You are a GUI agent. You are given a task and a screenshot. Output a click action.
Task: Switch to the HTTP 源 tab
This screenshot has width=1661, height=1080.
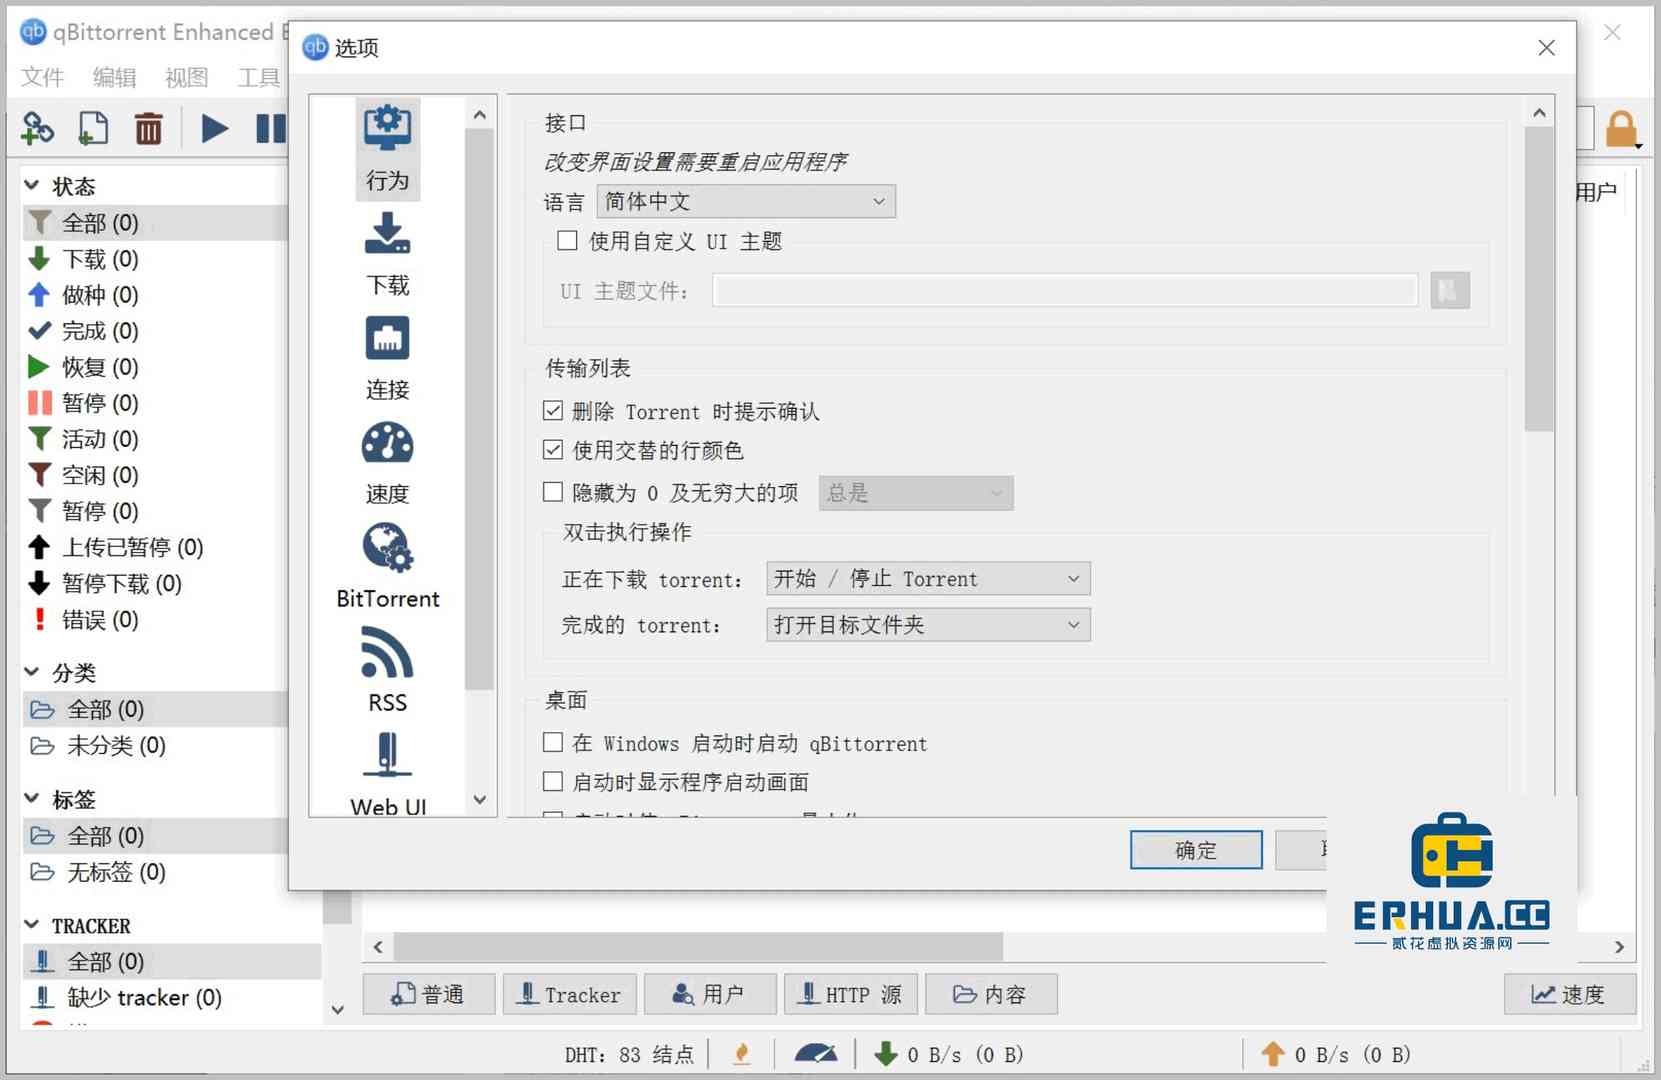point(850,994)
